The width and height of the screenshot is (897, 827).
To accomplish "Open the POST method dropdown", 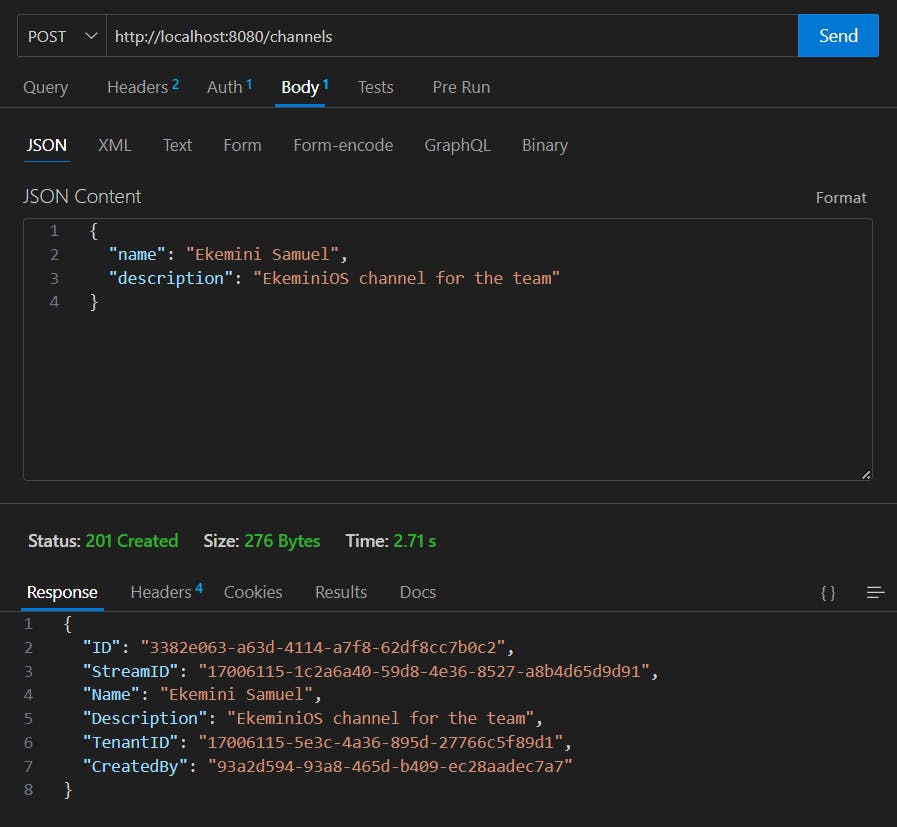I will [x=62, y=36].
